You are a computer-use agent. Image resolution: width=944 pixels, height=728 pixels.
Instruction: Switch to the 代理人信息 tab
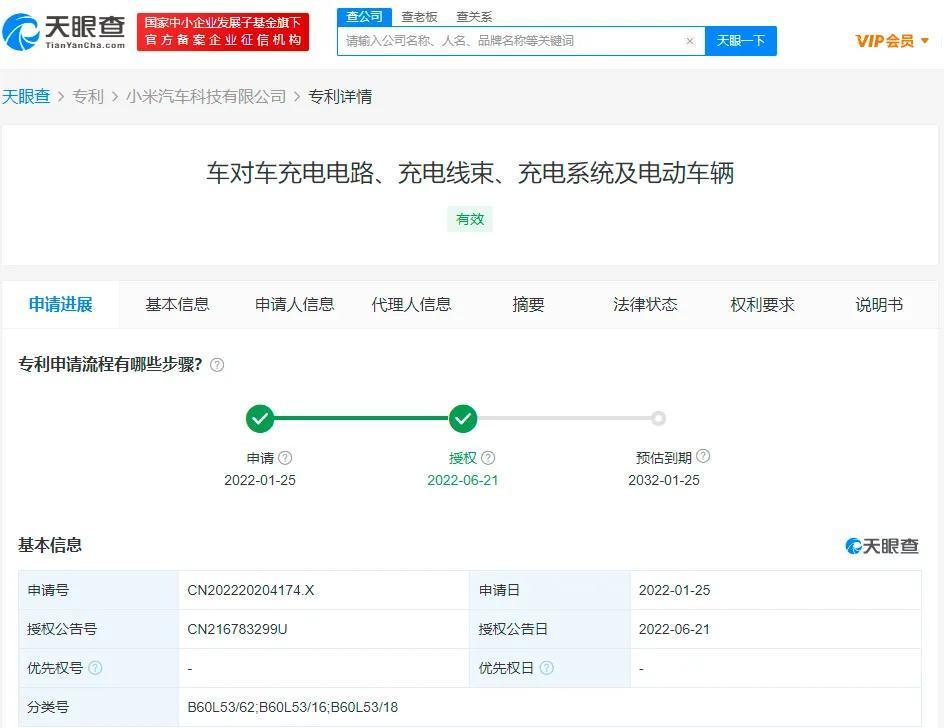(411, 304)
